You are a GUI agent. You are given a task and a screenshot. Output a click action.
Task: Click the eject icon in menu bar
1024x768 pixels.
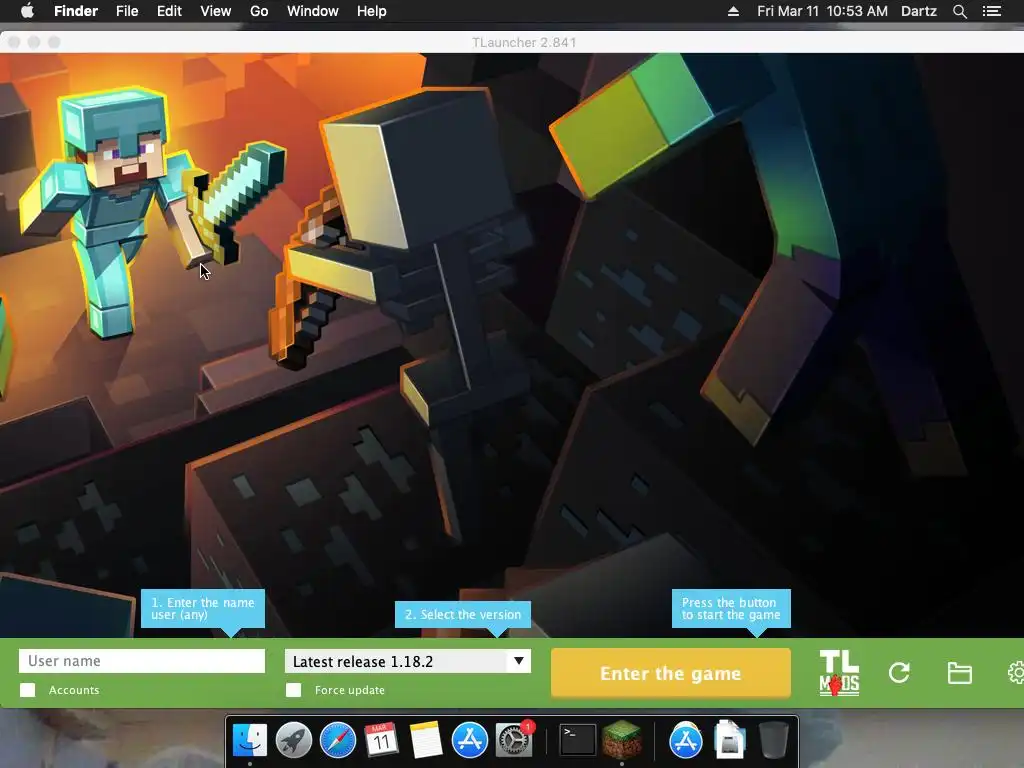click(733, 11)
